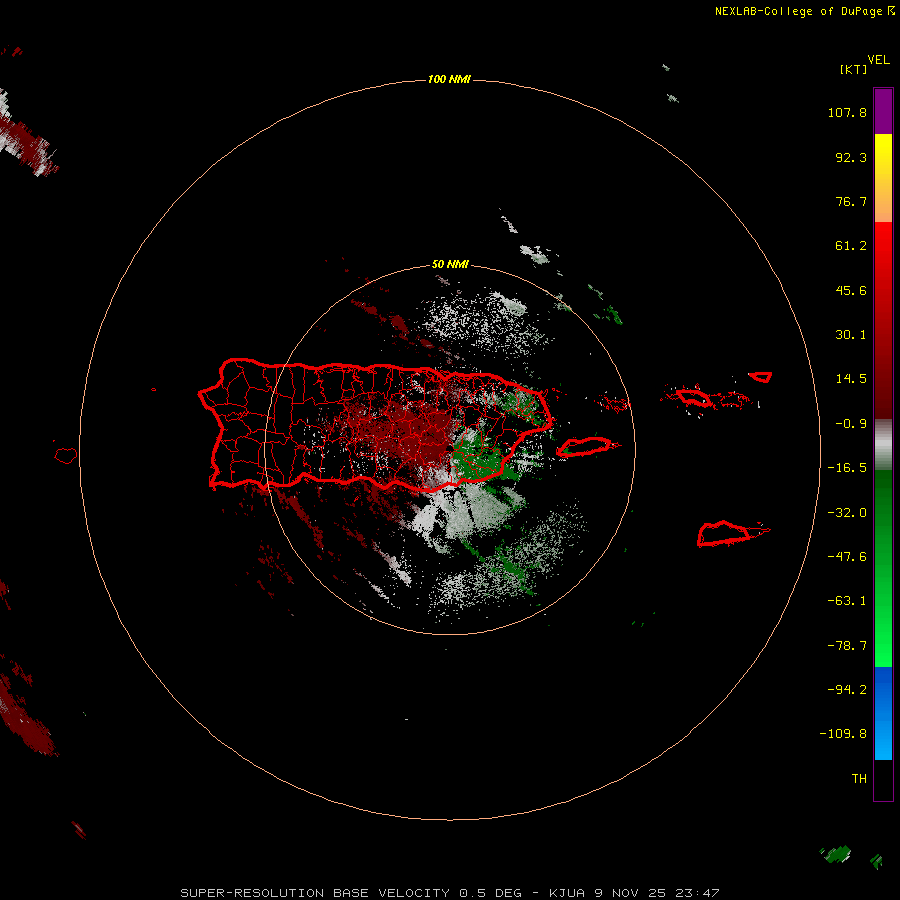Select the 30.1 scale value
The height and width of the screenshot is (900, 900).
[x=851, y=335]
